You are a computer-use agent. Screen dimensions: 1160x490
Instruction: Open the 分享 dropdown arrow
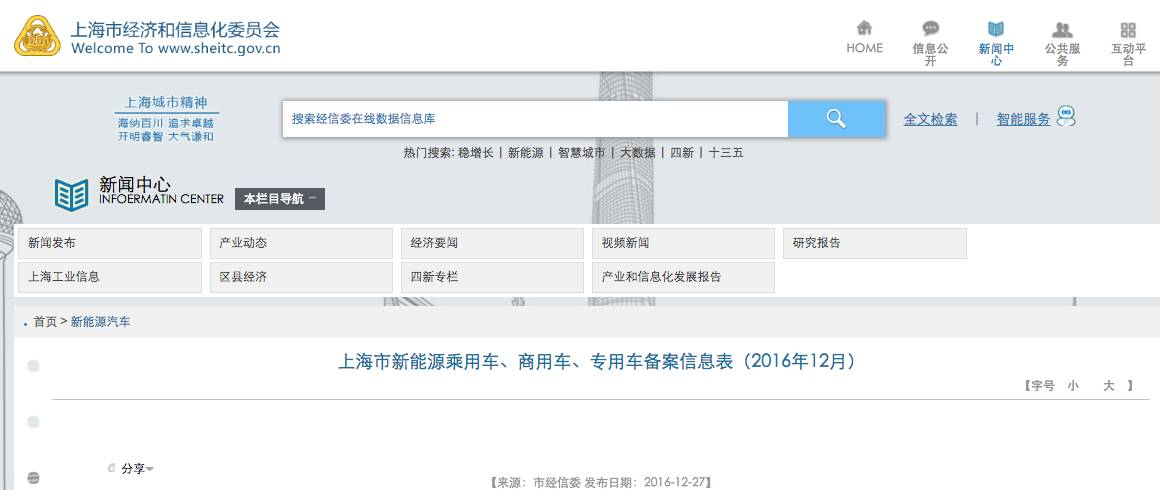[150, 469]
